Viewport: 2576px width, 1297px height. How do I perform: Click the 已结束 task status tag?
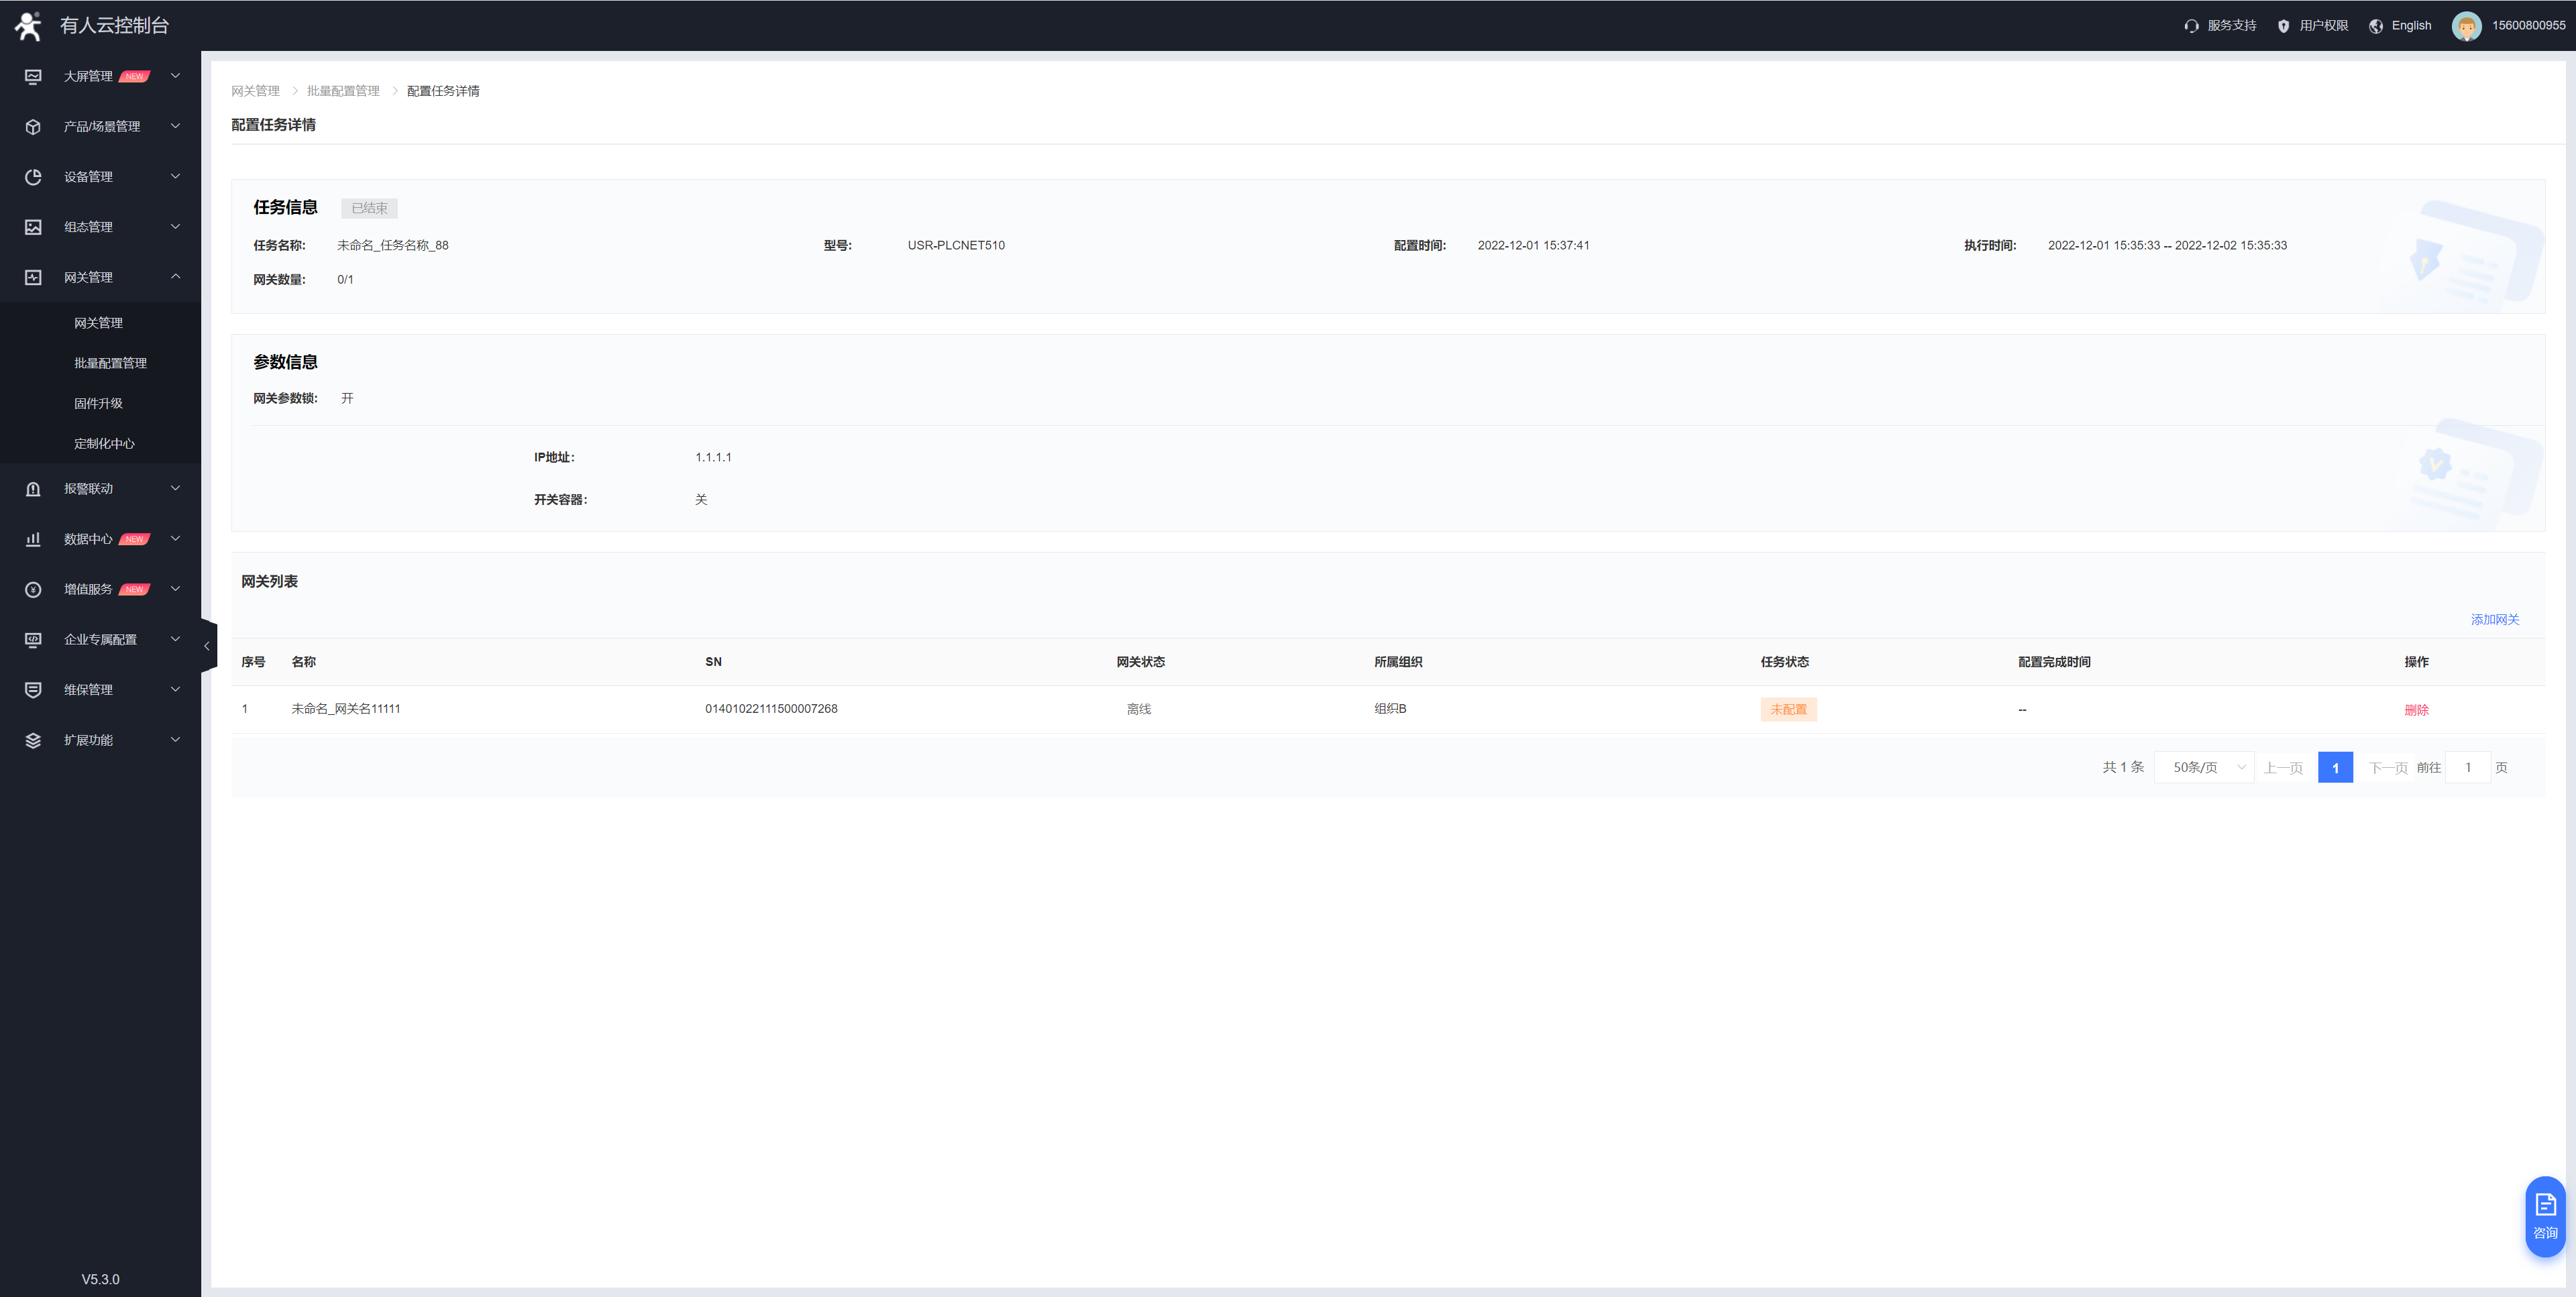[x=369, y=208]
